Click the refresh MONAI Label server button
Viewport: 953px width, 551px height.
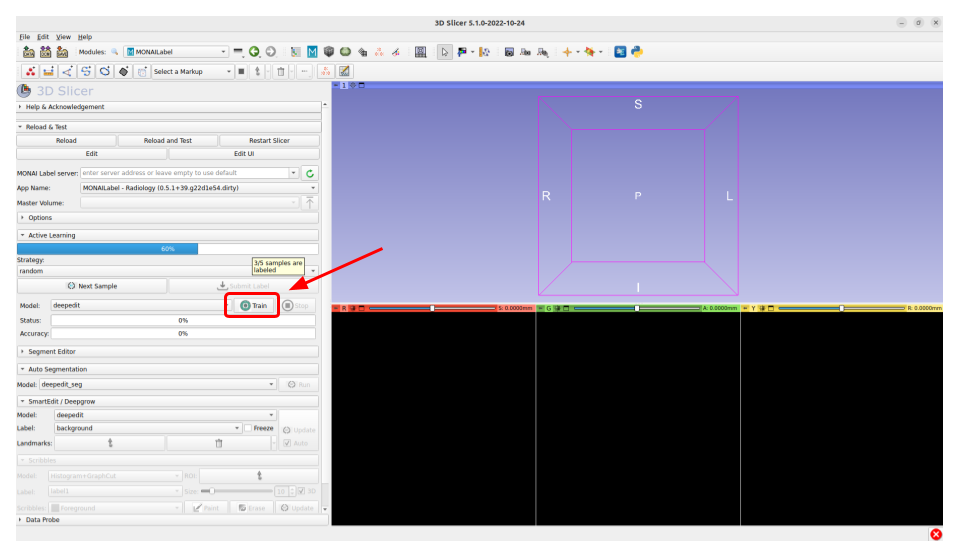(x=310, y=173)
